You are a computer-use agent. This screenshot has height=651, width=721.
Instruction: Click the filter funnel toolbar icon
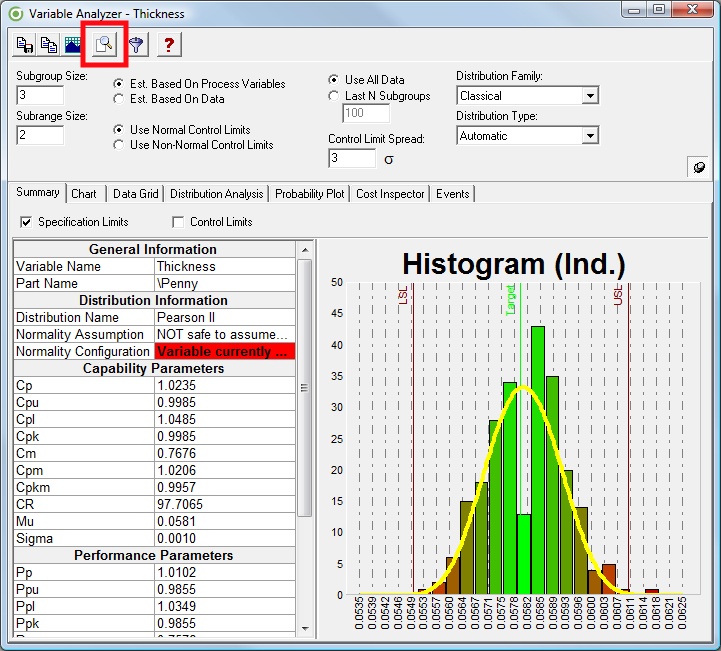coord(137,45)
